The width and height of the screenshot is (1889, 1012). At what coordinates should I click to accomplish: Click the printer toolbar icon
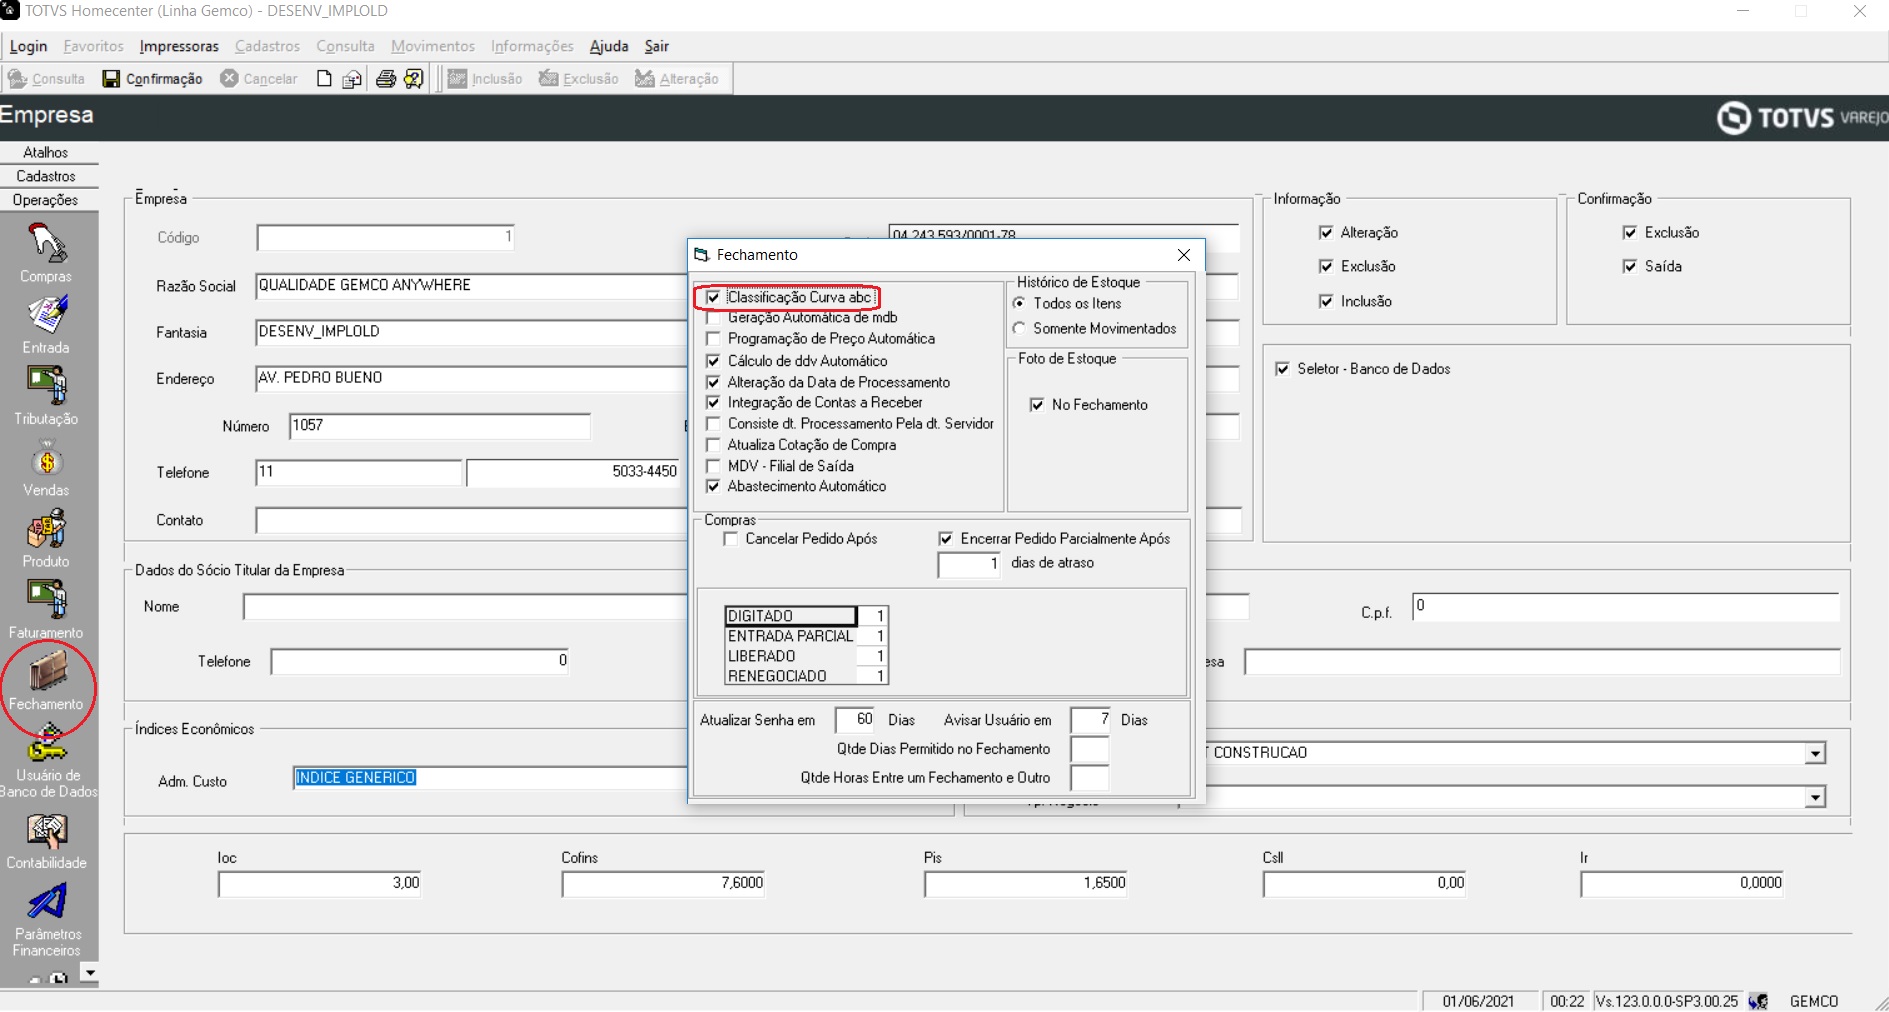click(385, 79)
